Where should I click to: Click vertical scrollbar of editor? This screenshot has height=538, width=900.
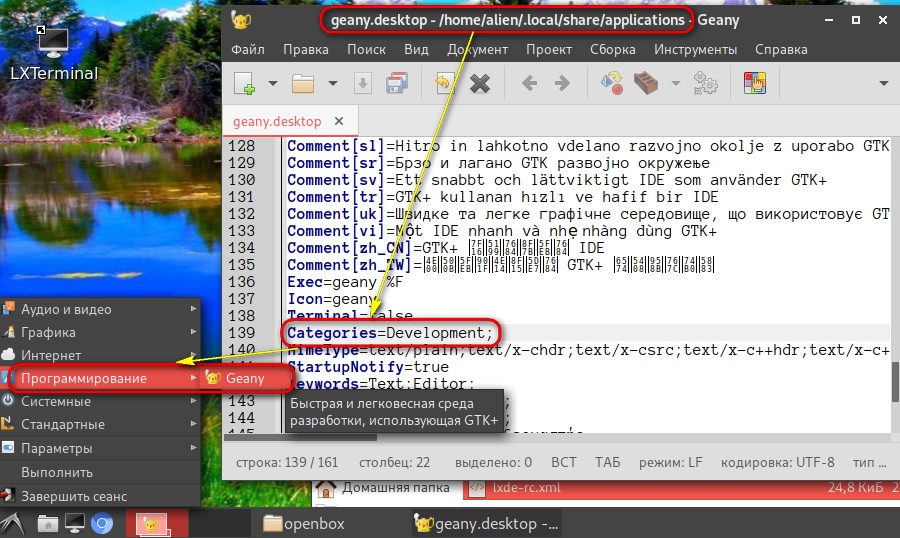pos(895,382)
